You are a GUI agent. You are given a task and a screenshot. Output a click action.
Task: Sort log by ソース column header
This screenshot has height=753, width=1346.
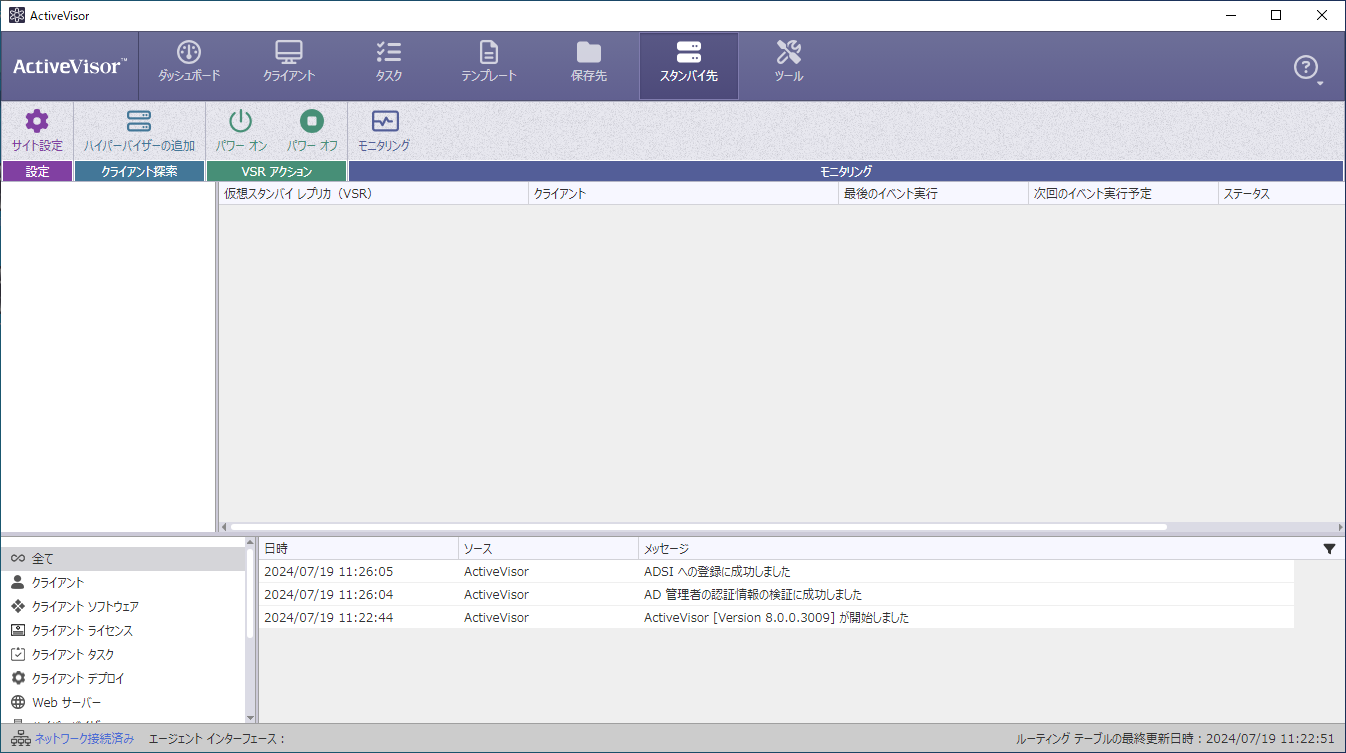pos(548,549)
